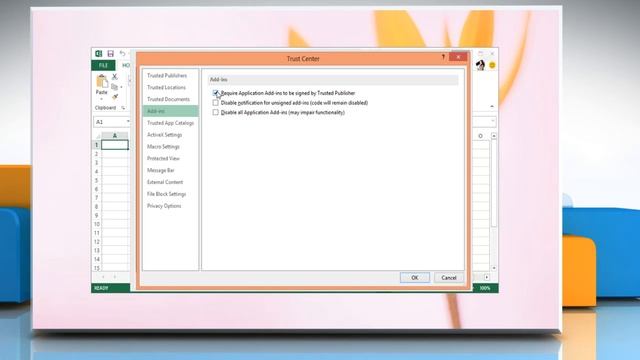Open the Clipboard group dialog launcher
The image size is (640, 360).
tap(123, 108)
